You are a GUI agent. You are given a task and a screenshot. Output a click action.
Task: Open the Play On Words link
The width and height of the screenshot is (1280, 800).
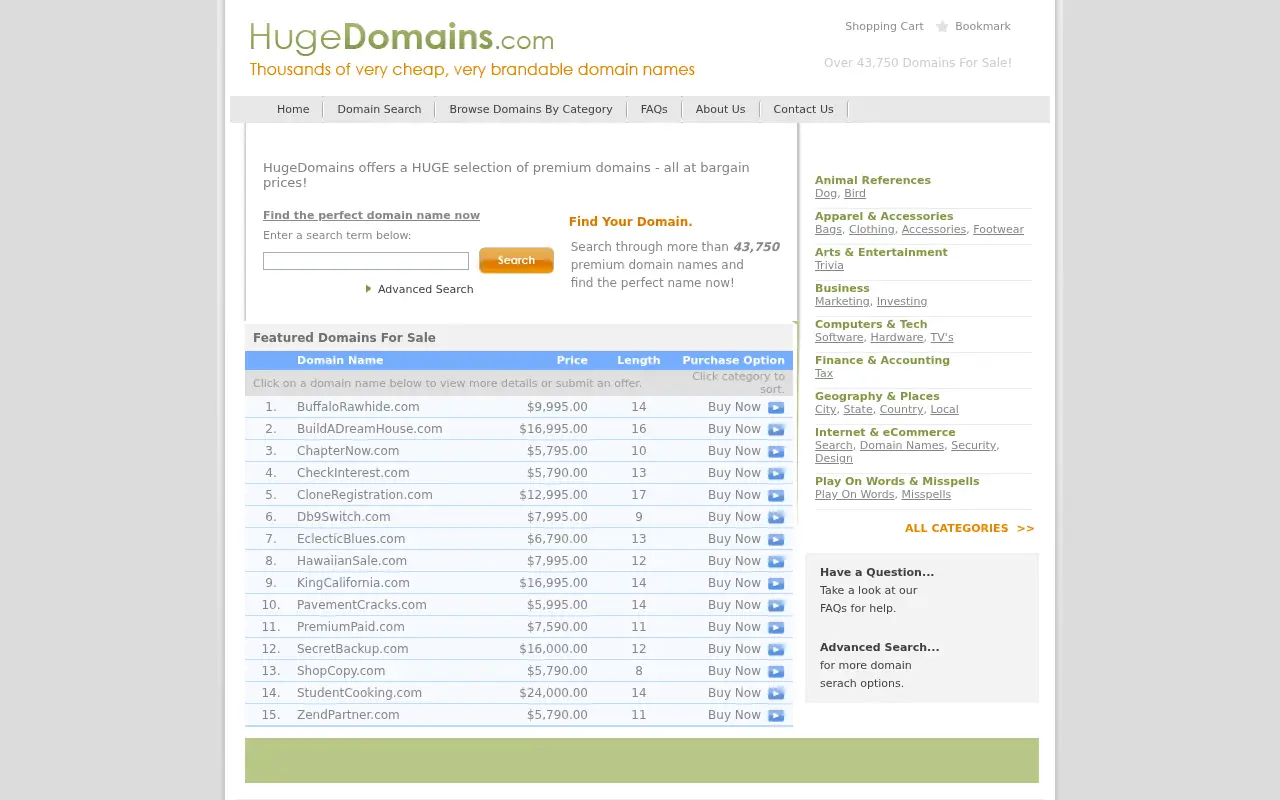click(x=855, y=495)
